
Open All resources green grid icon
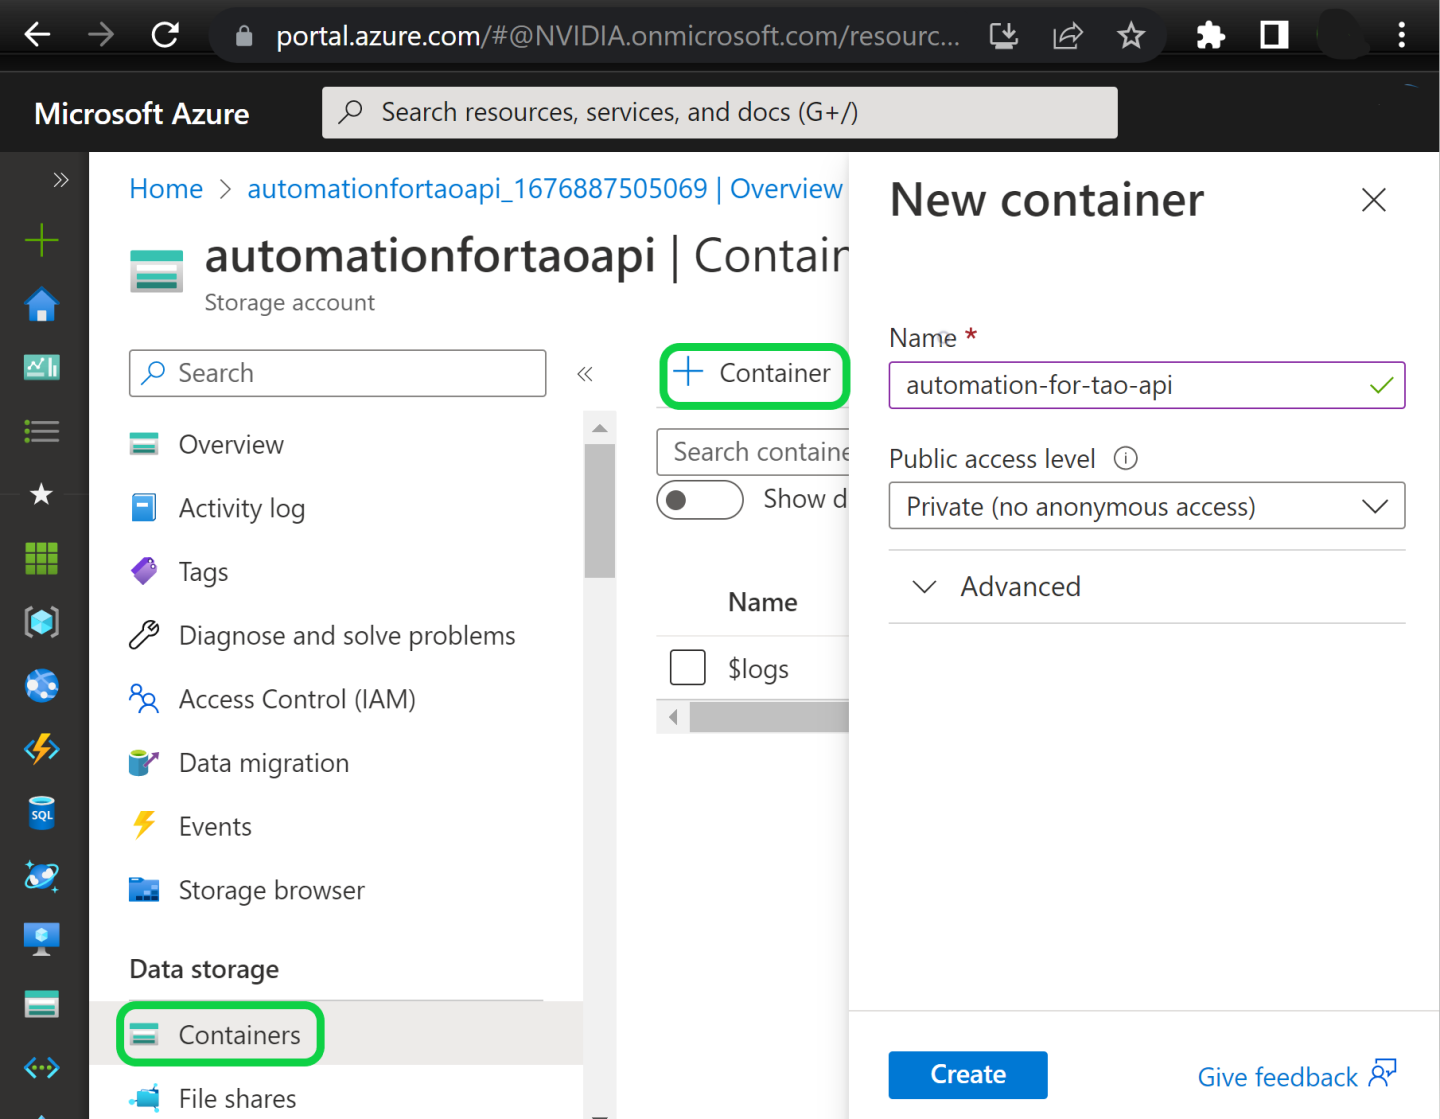(41, 558)
